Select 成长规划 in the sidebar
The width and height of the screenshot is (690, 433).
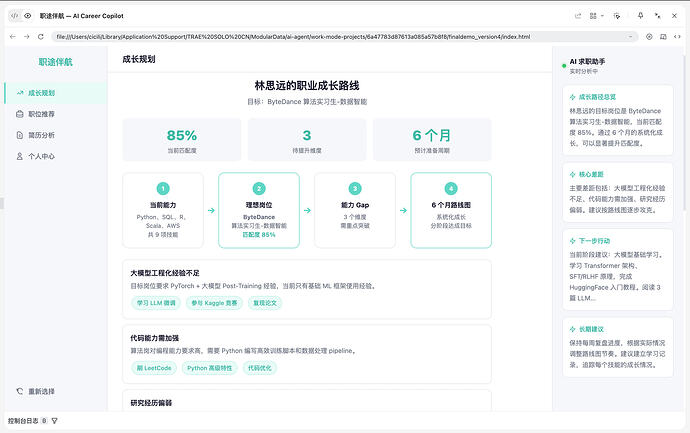click(55, 93)
